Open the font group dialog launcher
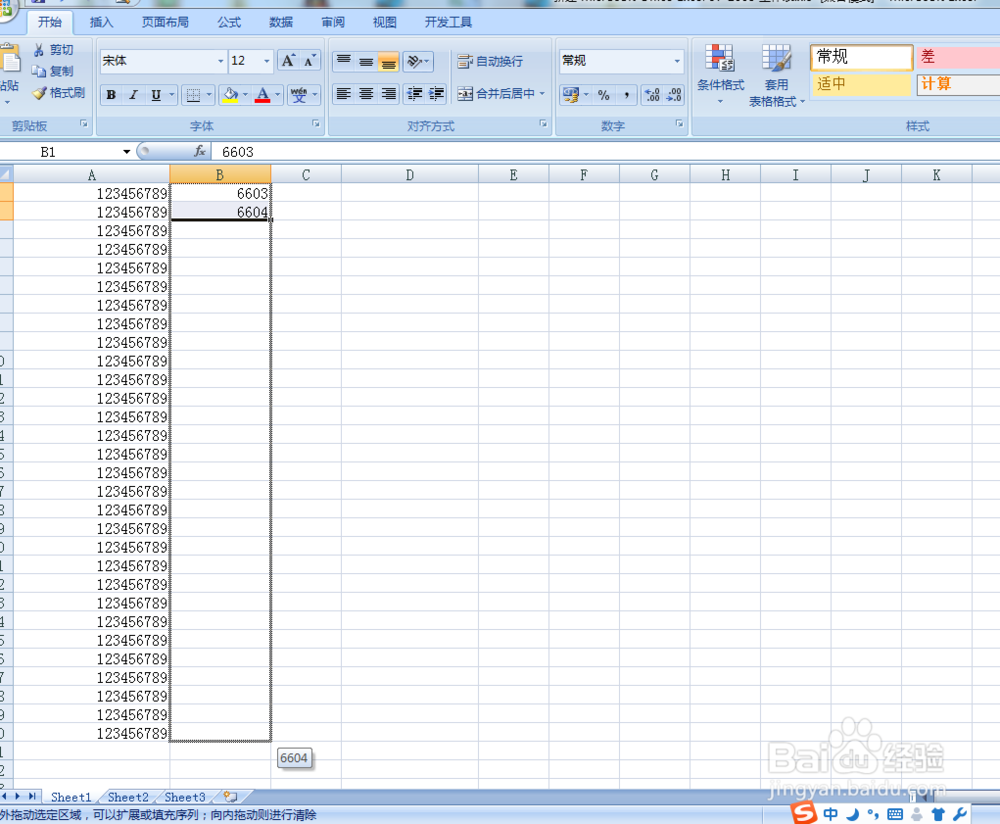Screen dimensions: 1000x824 pos(316,124)
